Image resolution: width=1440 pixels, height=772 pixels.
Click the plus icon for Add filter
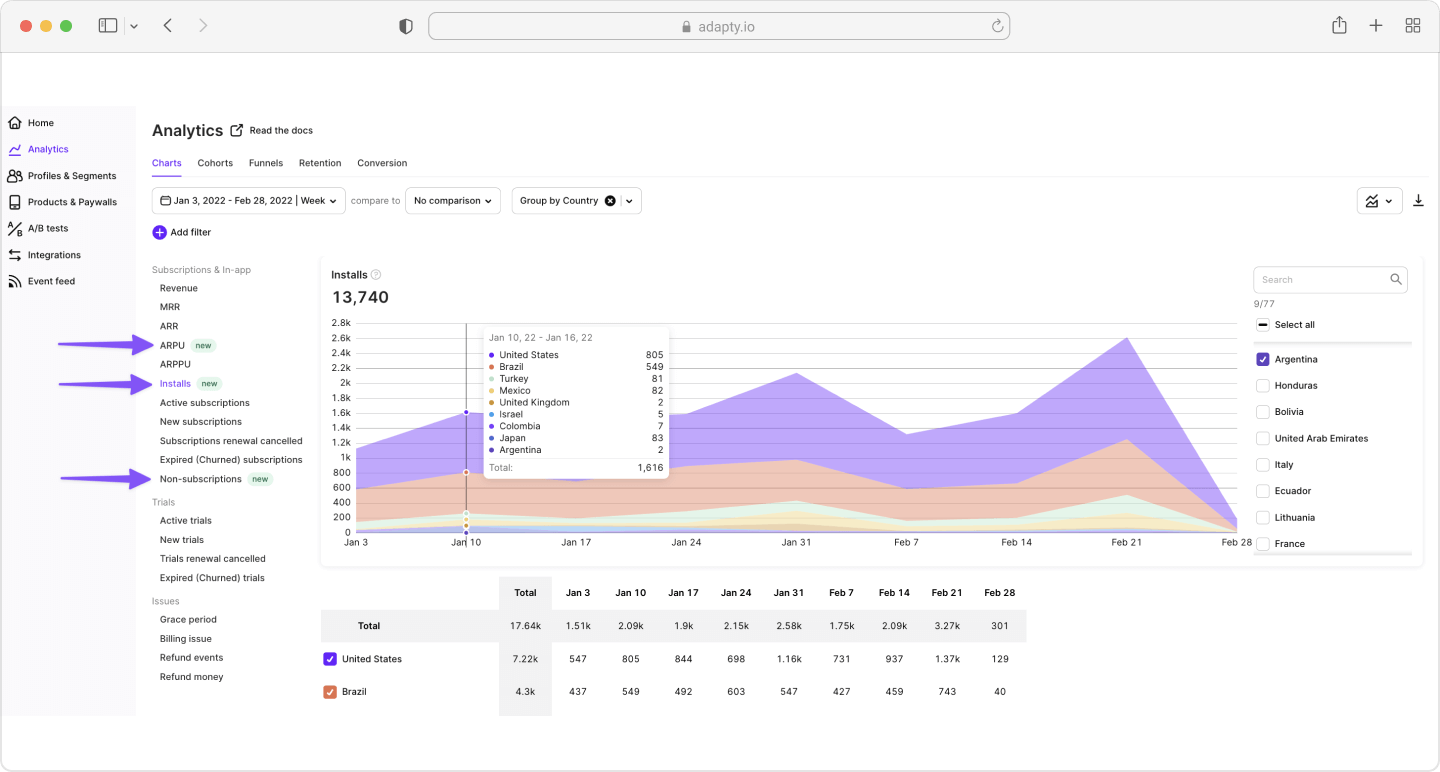click(160, 232)
